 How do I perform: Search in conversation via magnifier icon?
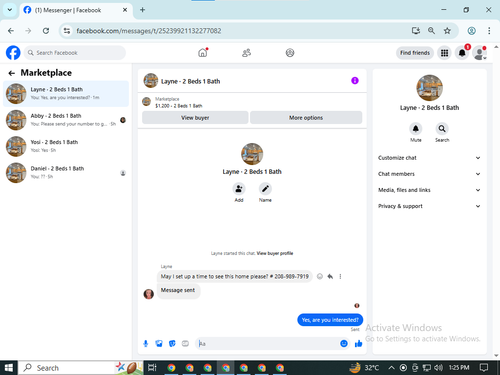[442, 129]
